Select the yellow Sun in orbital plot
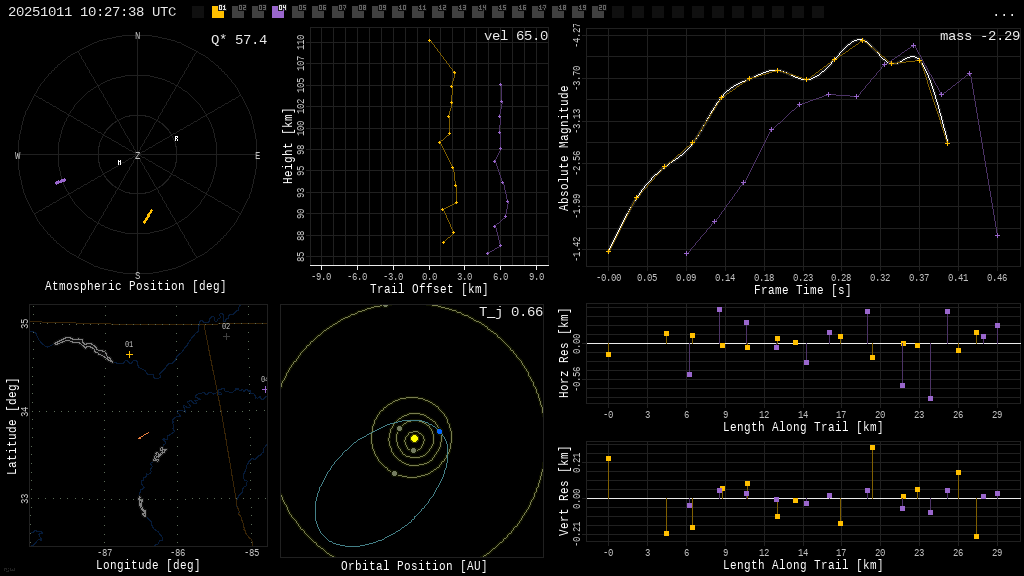This screenshot has width=1024, height=576. tap(414, 438)
